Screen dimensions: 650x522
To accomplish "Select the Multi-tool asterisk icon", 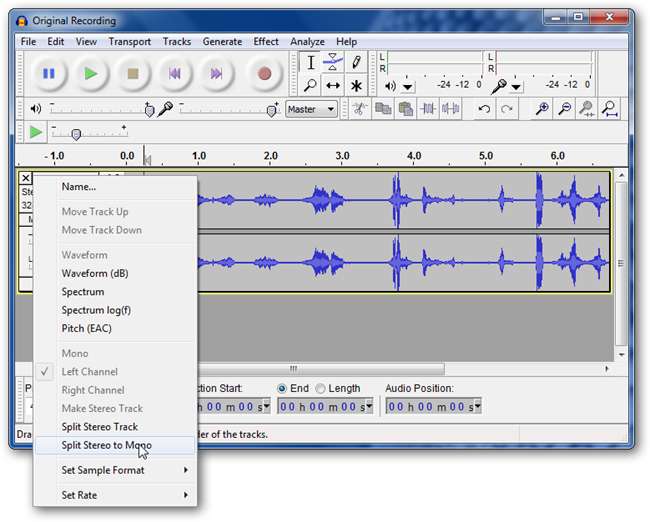I will [356, 86].
